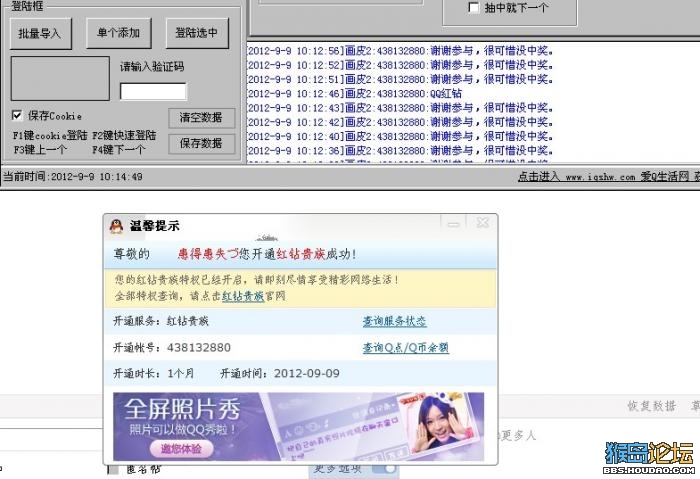Image resolution: width=700 pixels, height=479 pixels.
Task: Click the 恢复数据 text behind dialog
Action: 651,406
